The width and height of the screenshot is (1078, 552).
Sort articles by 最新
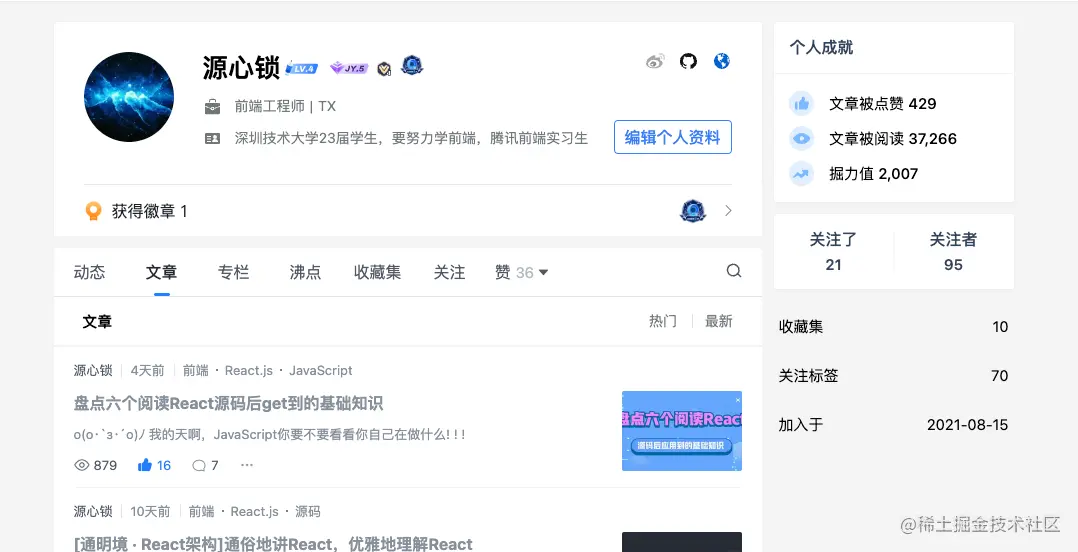point(718,321)
